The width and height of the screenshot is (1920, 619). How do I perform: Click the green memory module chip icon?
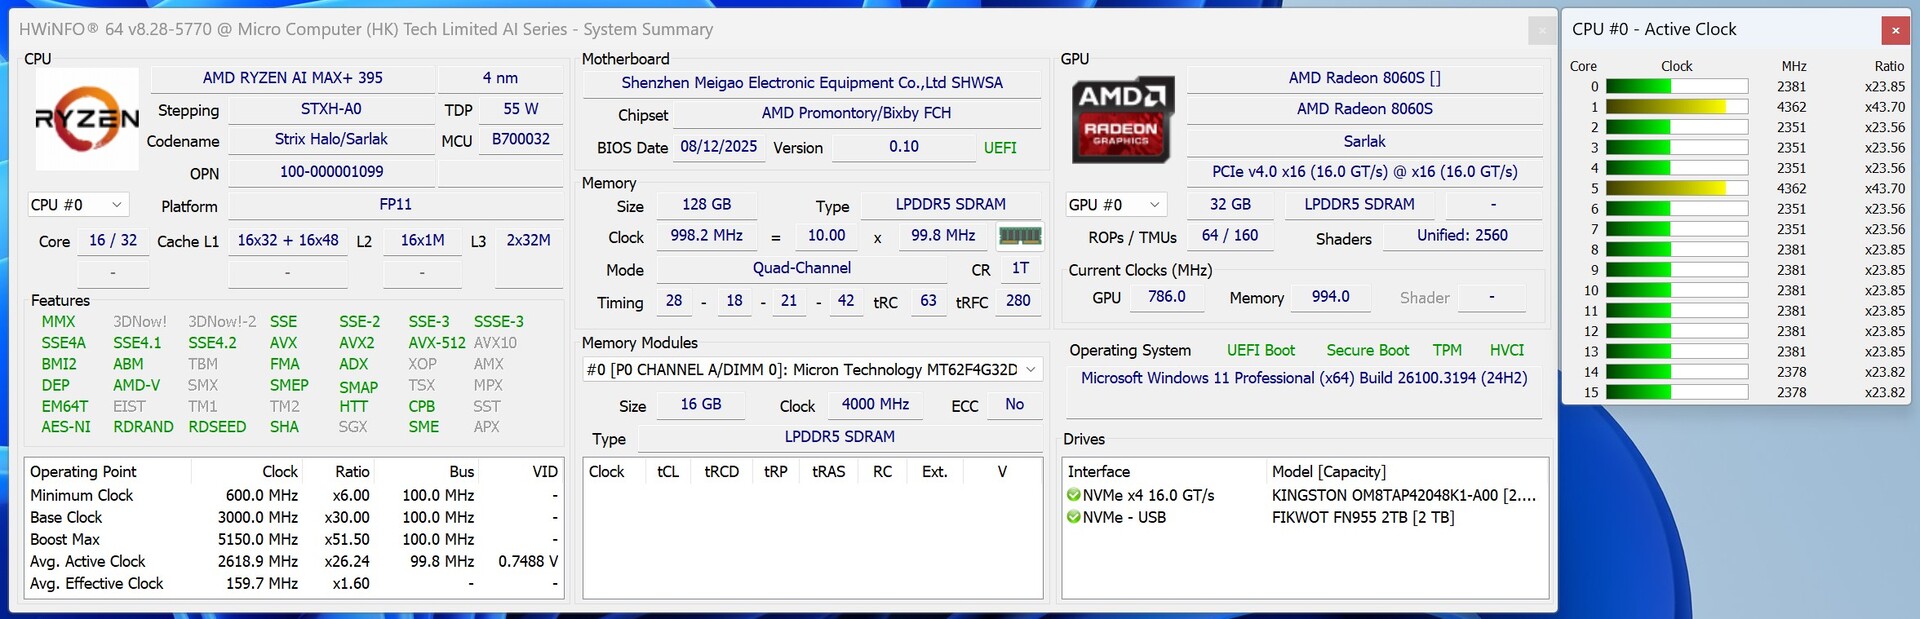point(1020,236)
